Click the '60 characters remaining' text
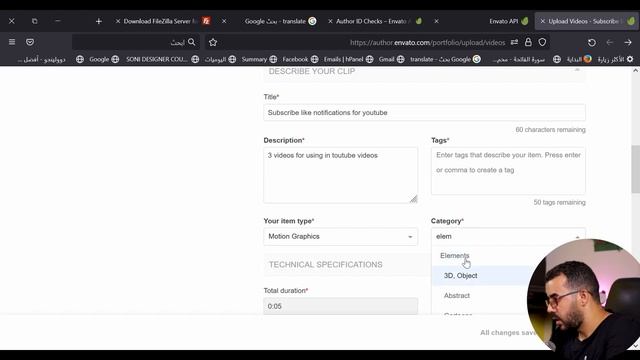Screen dimensions: 640x360 click(550, 129)
